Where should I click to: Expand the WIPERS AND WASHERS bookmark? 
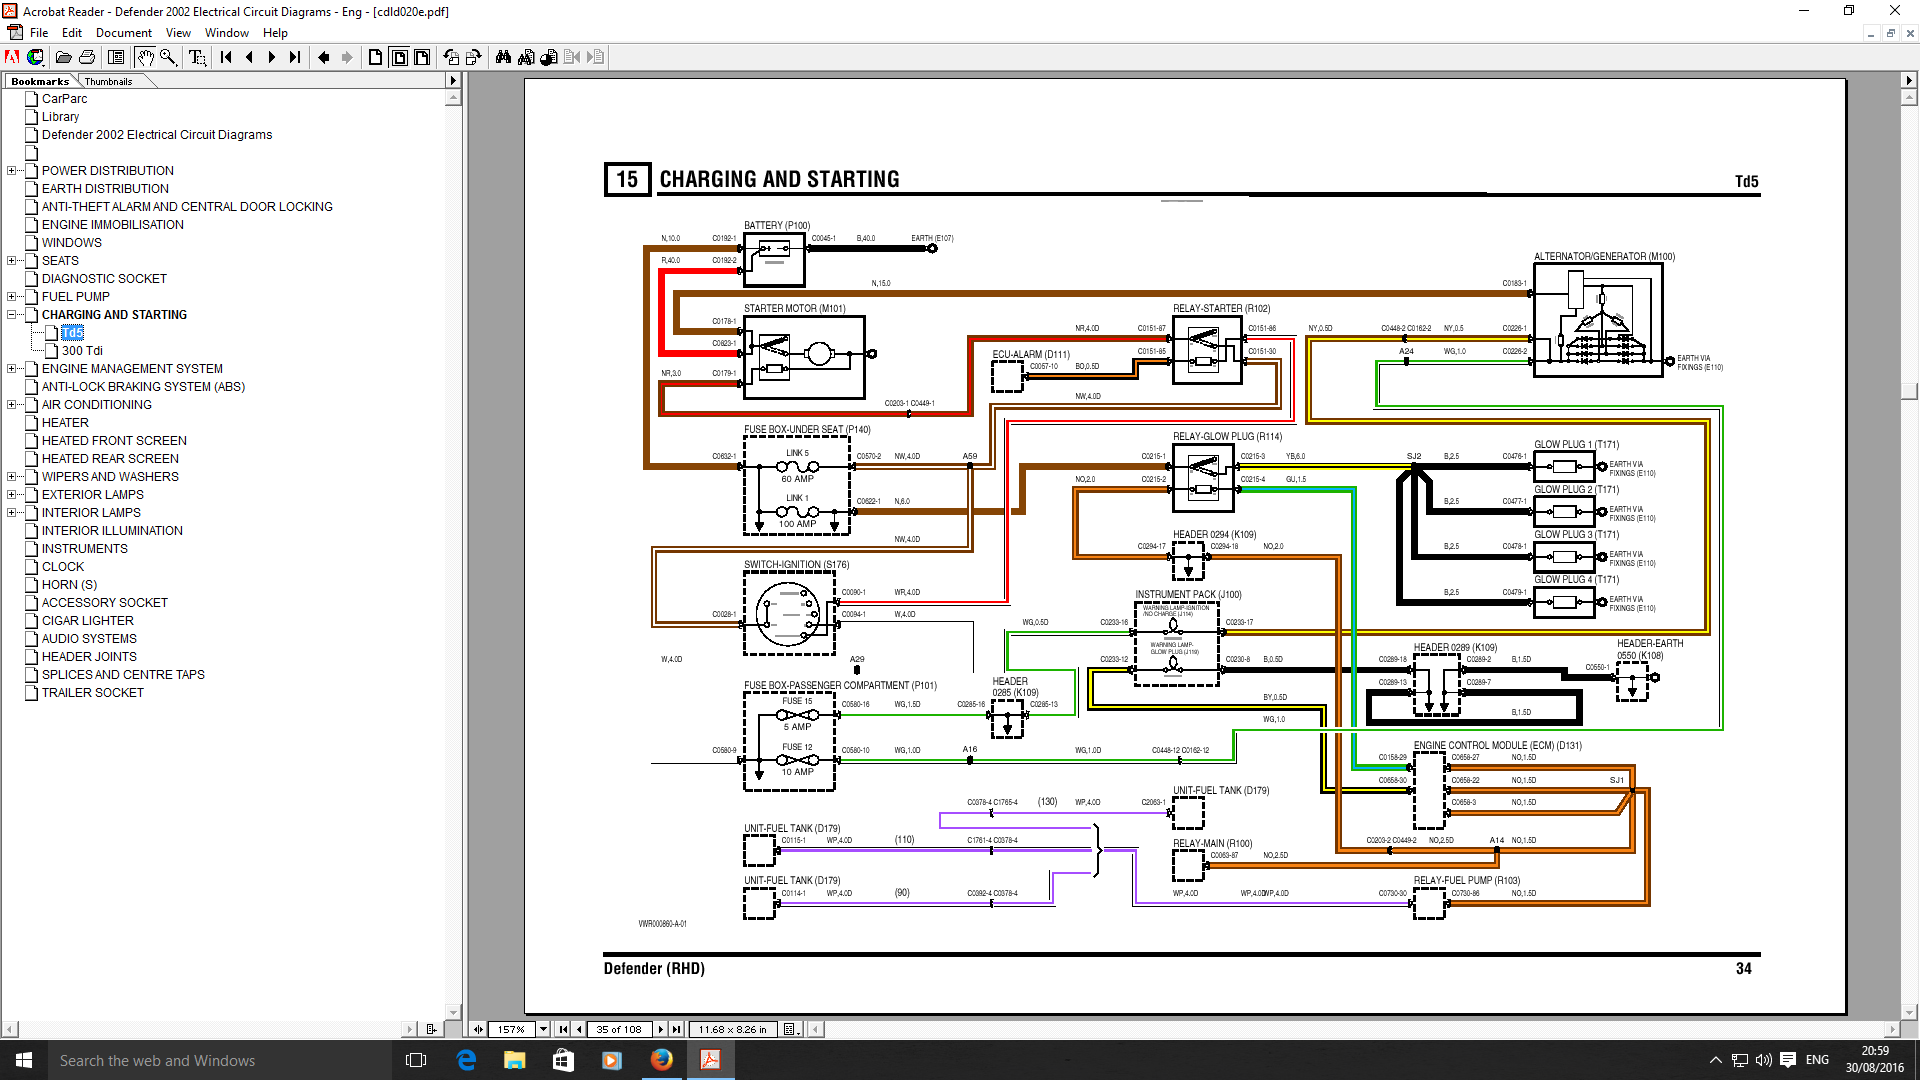(x=11, y=477)
